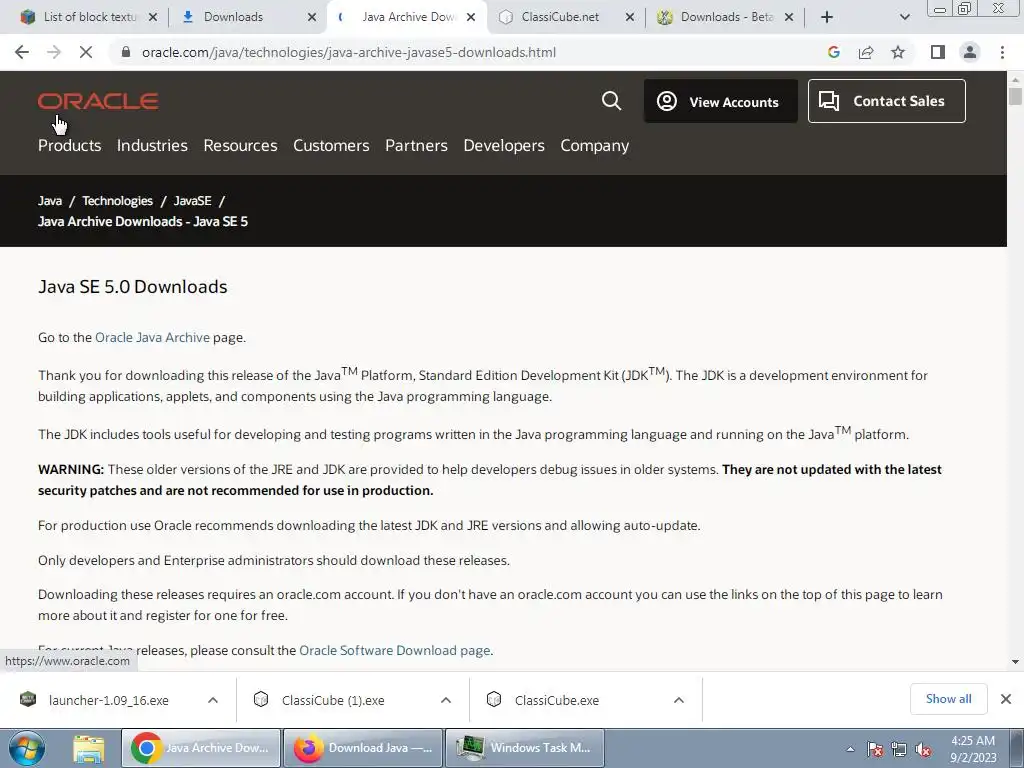
Task: Open the Oracle Java Archive link
Action: 152,338
